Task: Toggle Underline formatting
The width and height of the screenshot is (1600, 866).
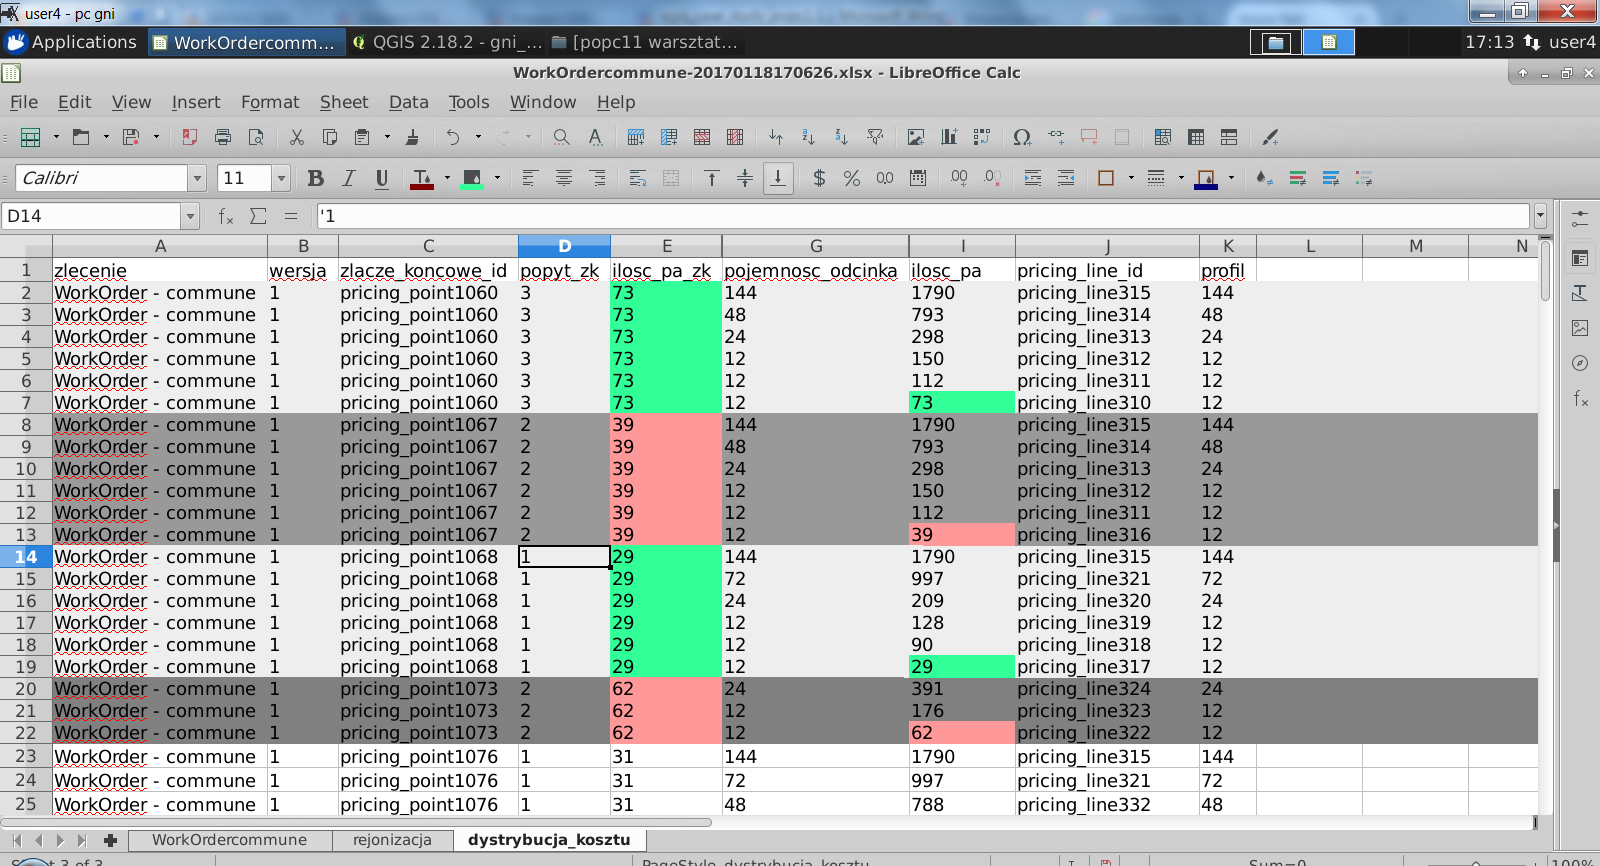Action: (381, 178)
